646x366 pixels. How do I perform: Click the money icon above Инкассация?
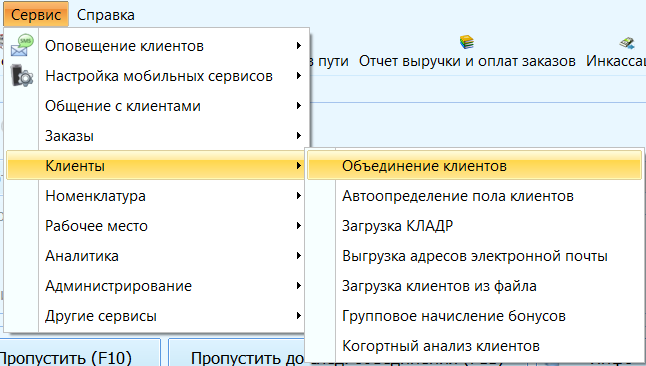[627, 42]
